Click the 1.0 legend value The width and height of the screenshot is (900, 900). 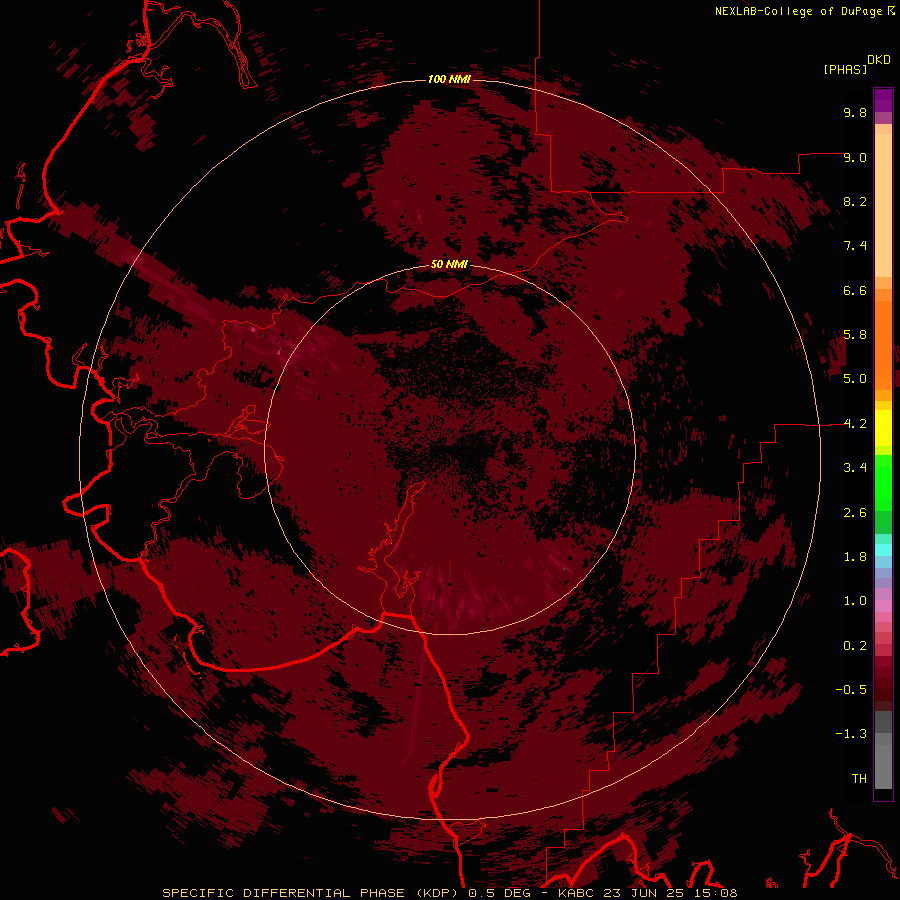pos(855,601)
